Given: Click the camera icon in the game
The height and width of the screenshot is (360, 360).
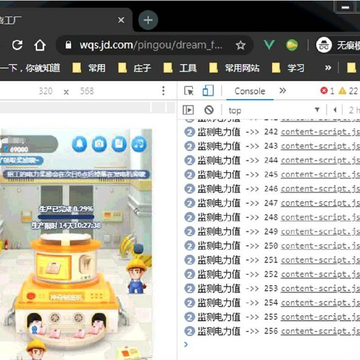Looking at the screenshot, I should 99,144.
